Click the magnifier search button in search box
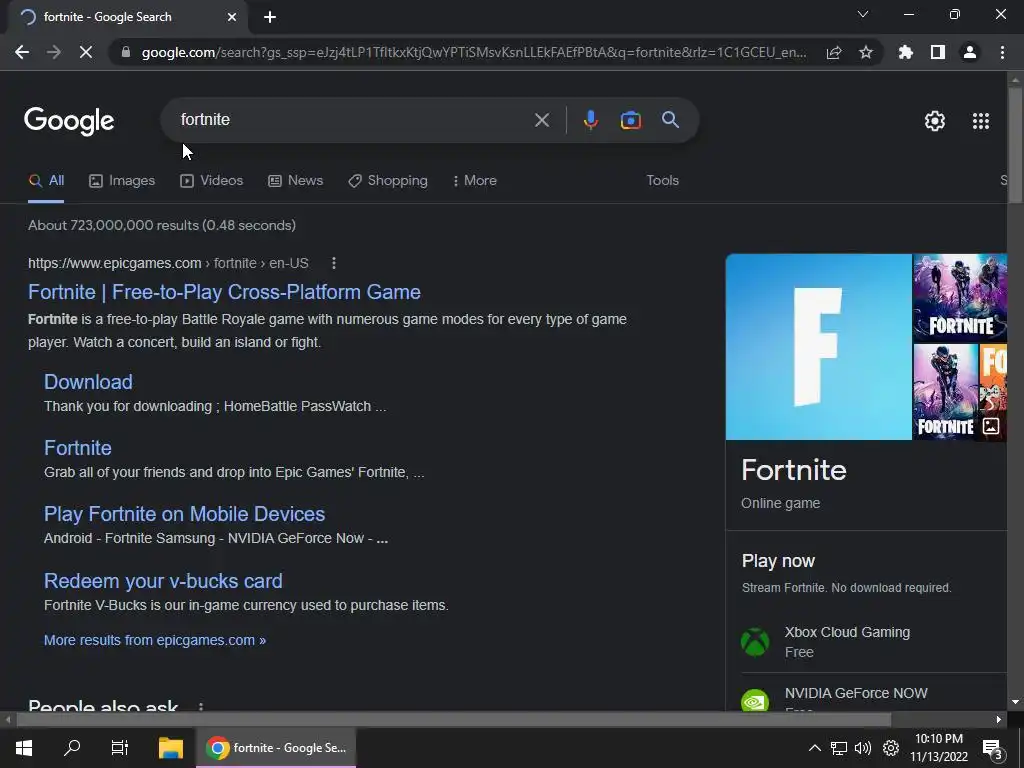This screenshot has height=768, width=1024. [x=670, y=120]
